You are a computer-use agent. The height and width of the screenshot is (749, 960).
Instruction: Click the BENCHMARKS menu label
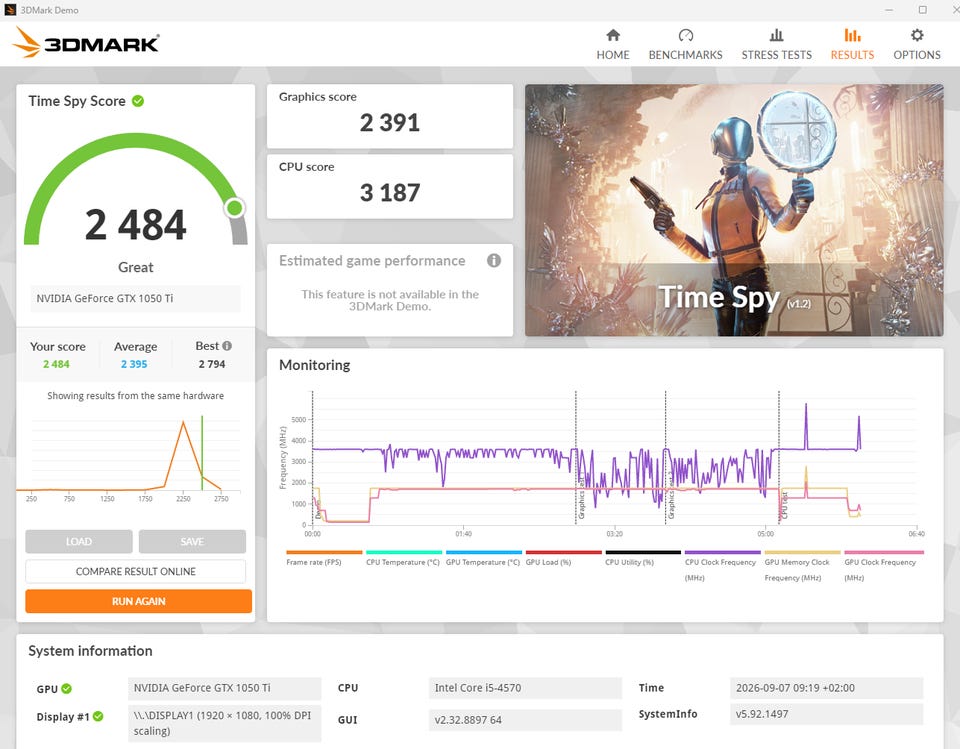[686, 55]
